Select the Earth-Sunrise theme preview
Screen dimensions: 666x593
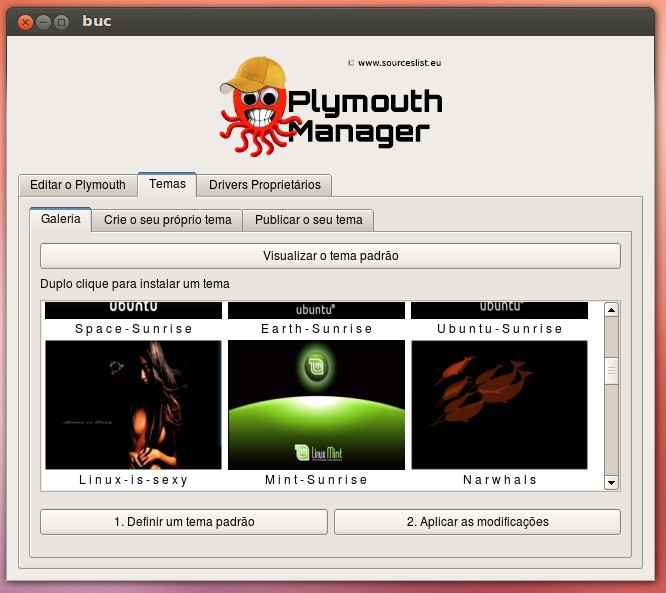[x=316, y=310]
